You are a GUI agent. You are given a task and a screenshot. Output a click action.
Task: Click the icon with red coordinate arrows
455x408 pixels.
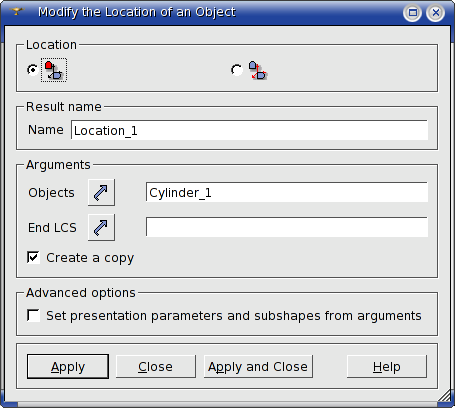(x=258, y=70)
